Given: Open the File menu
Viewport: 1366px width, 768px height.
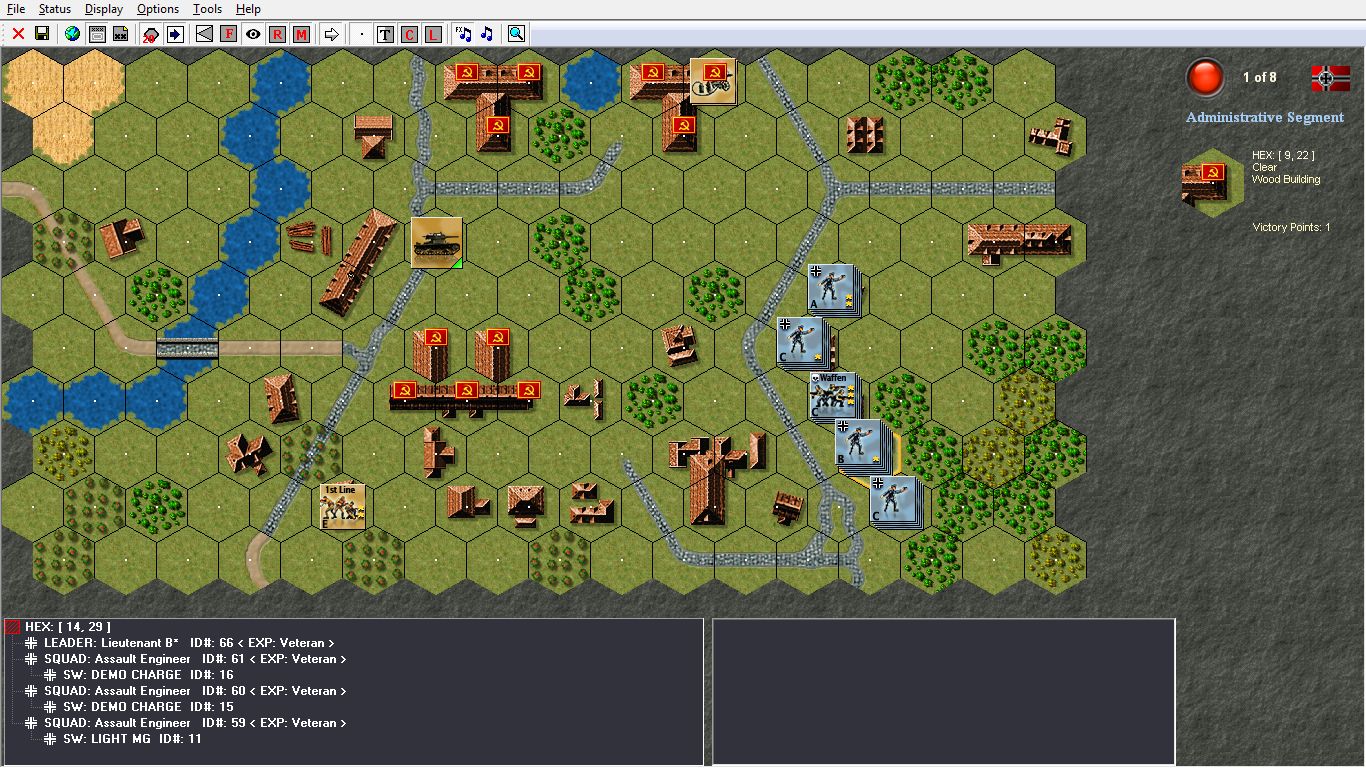Looking at the screenshot, I should [16, 9].
